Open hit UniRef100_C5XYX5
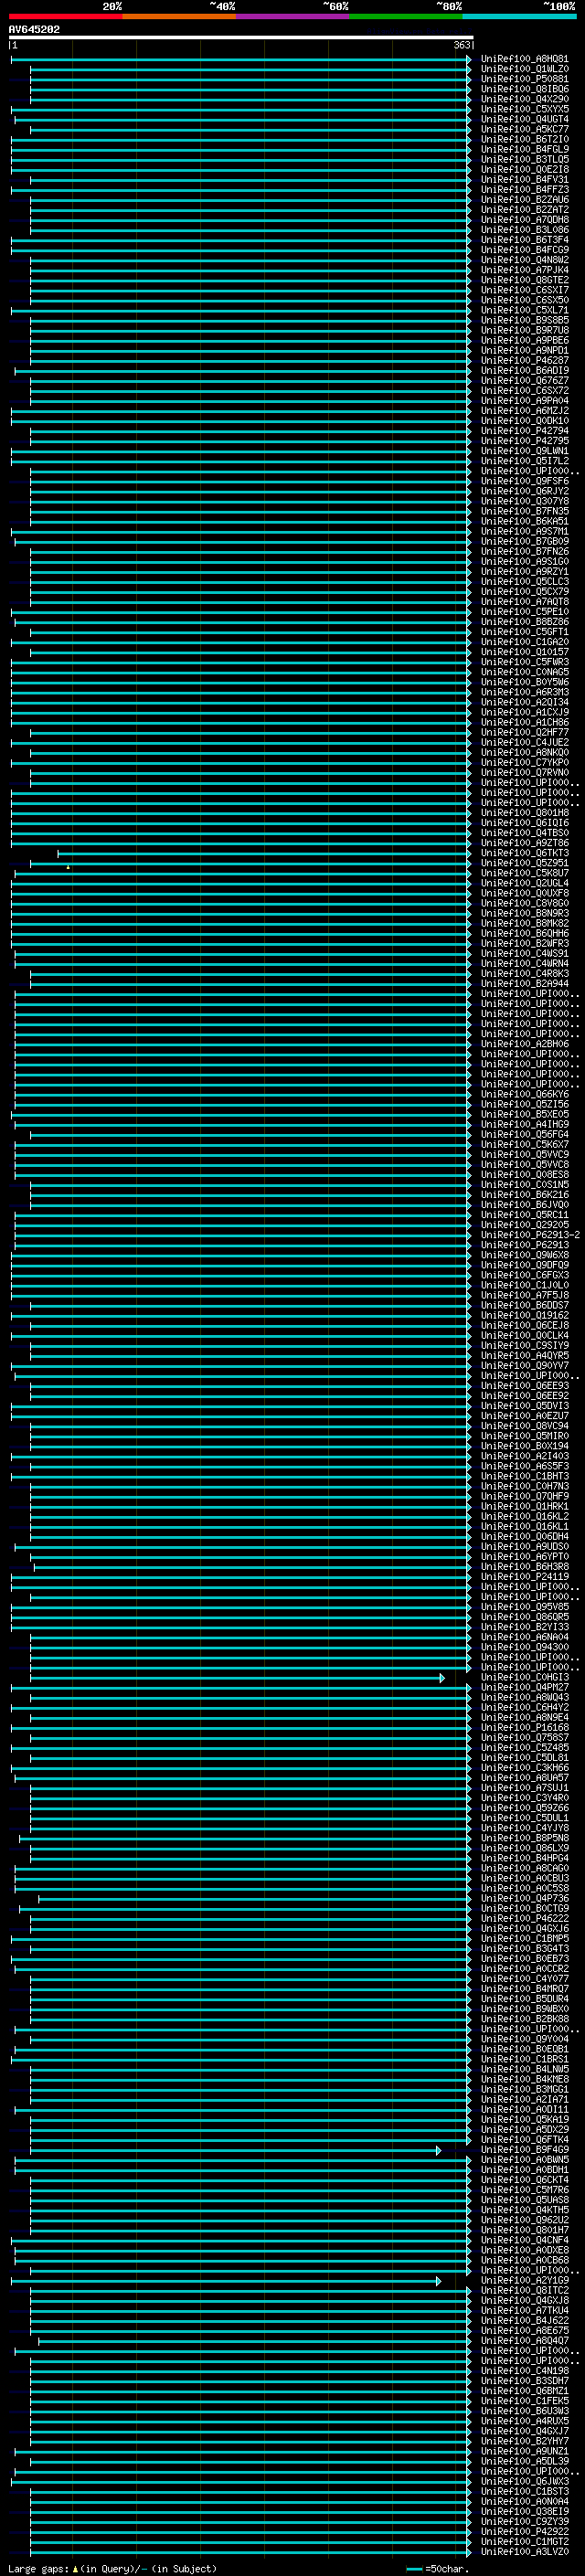 point(524,109)
